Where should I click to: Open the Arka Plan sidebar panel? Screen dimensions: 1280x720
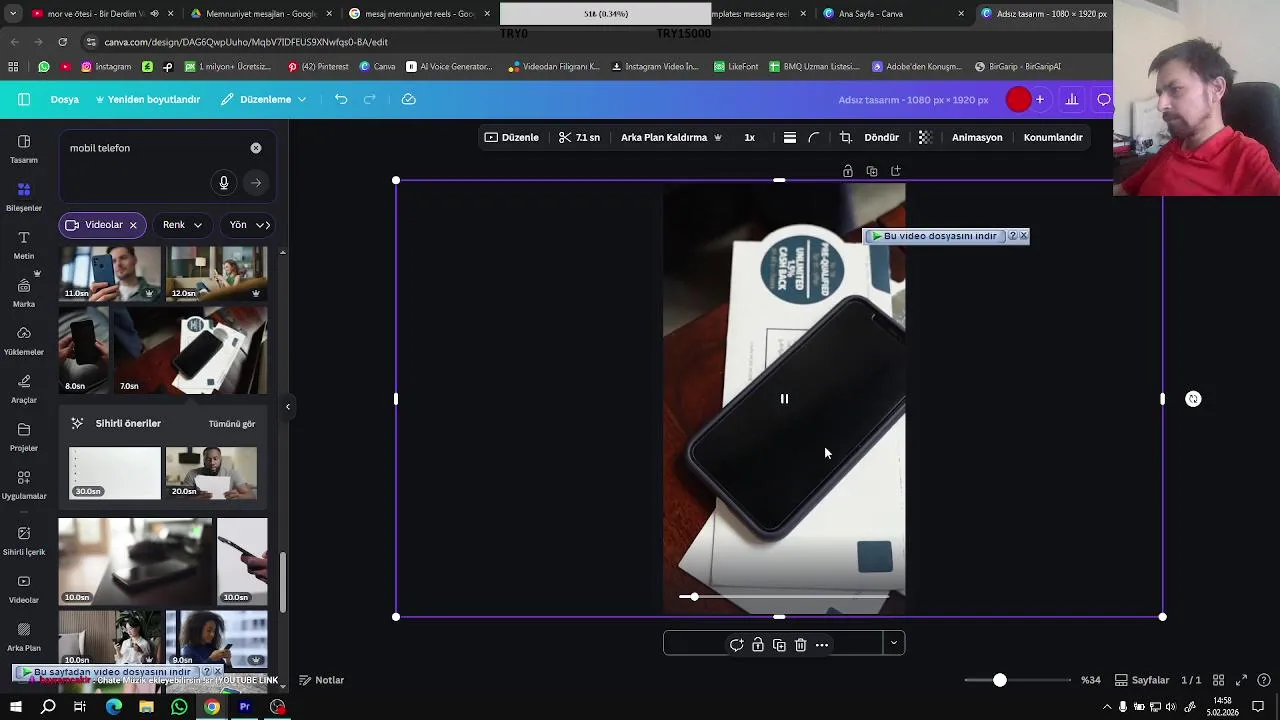[24, 637]
